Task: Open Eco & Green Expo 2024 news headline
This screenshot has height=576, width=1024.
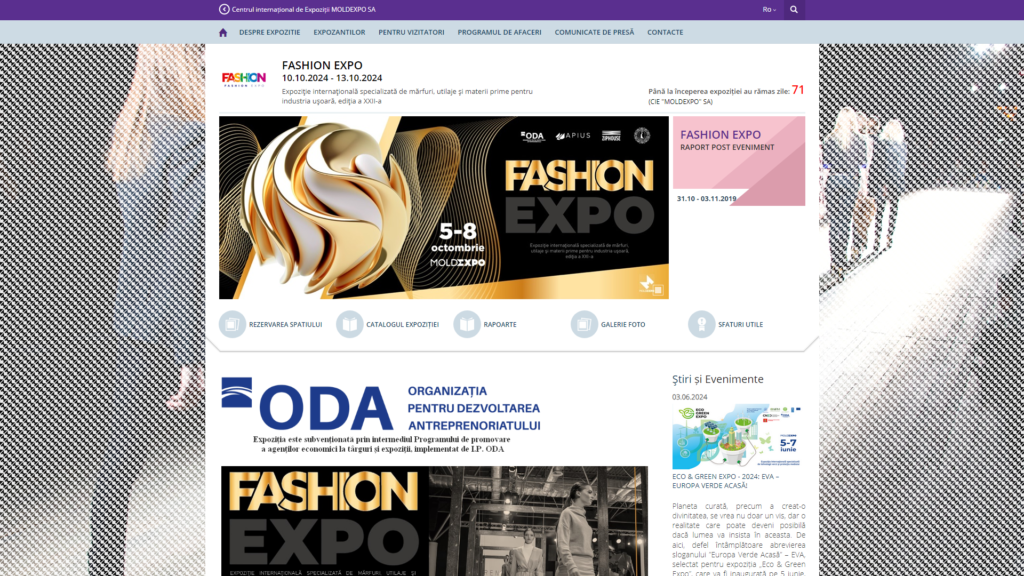Action: tap(726, 481)
